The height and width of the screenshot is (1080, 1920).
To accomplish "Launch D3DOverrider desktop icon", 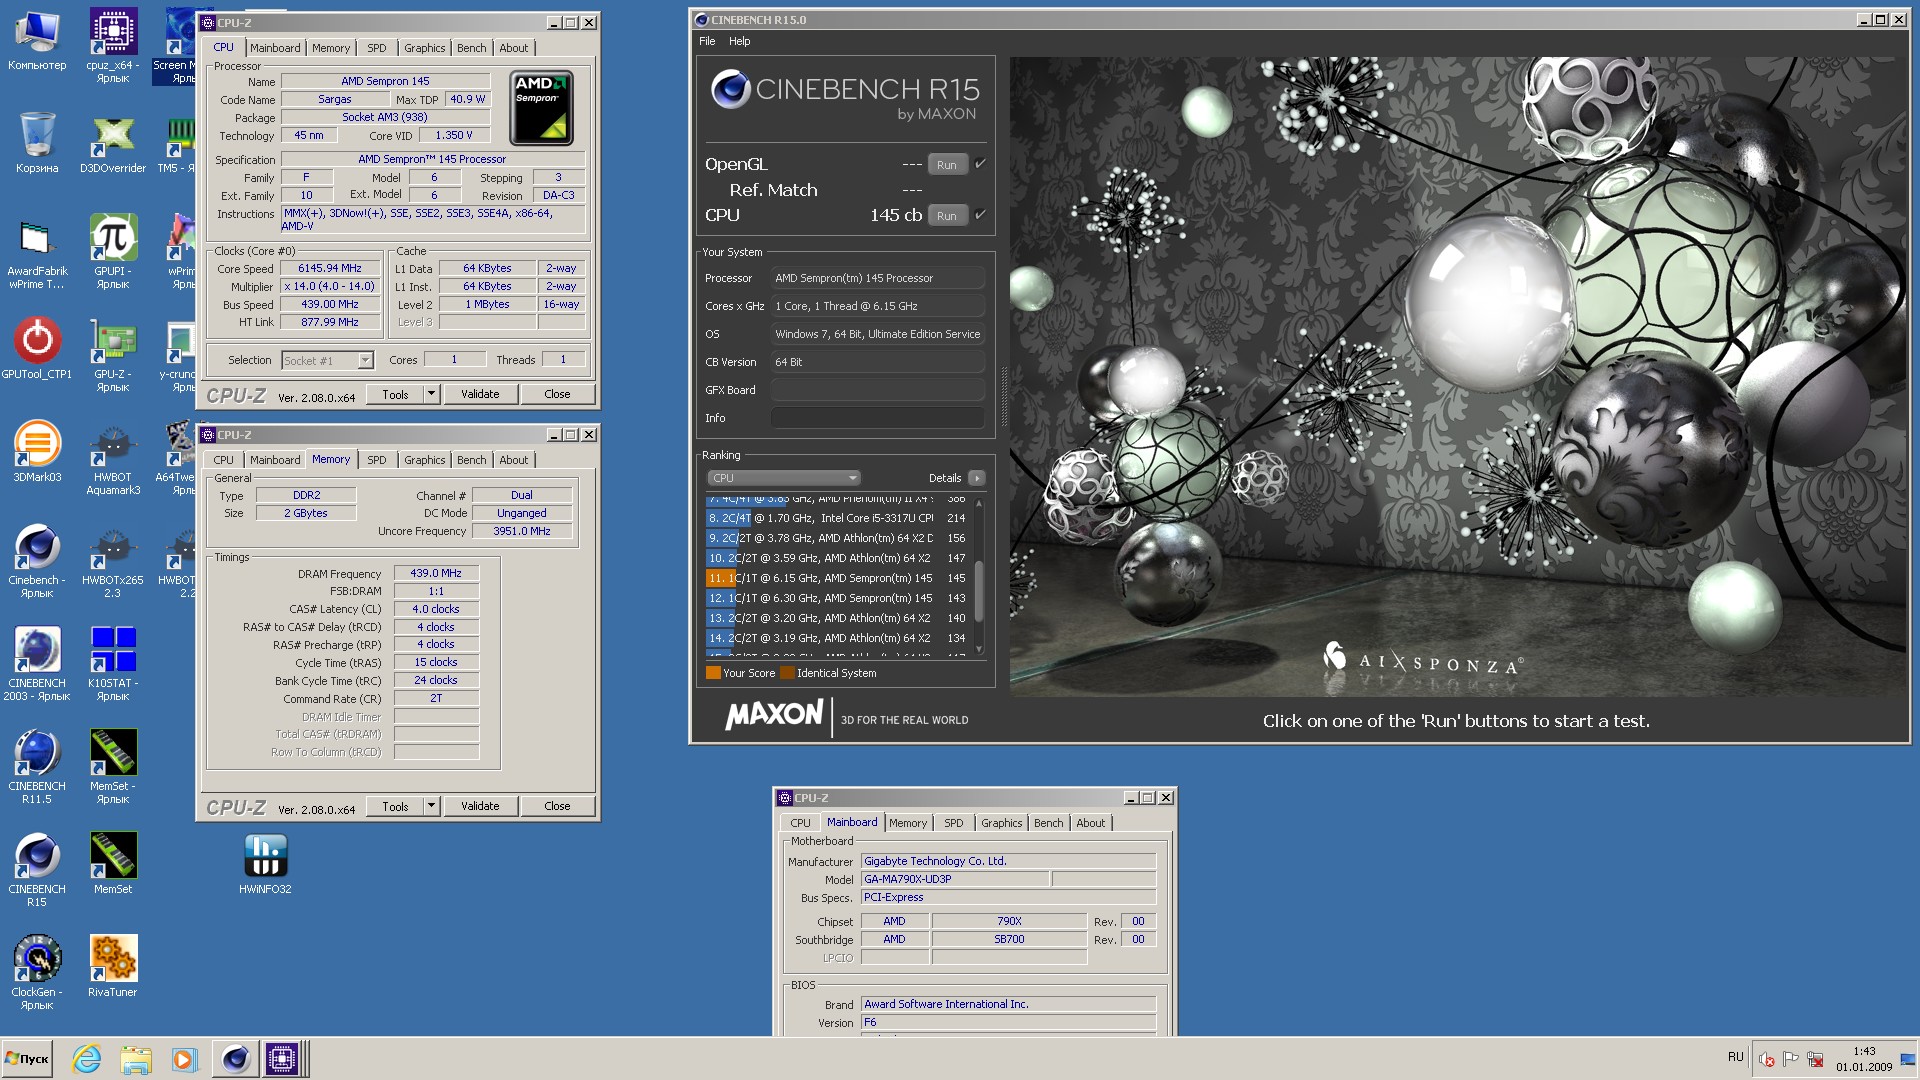I will 113,142.
